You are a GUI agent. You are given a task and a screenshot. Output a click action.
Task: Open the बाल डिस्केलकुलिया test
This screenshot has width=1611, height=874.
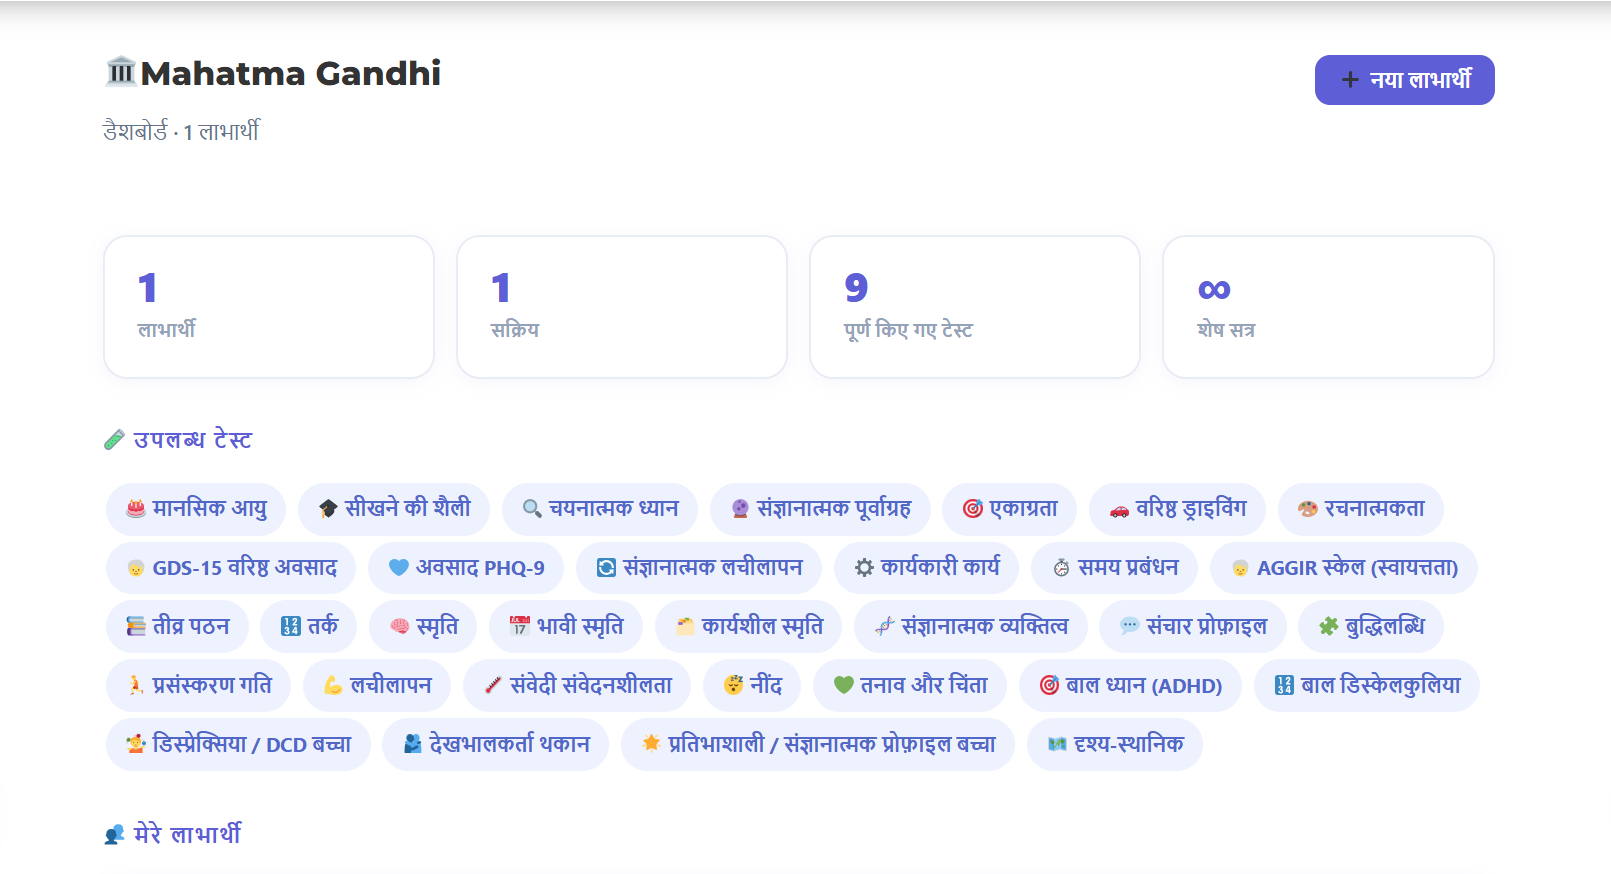pos(1367,685)
